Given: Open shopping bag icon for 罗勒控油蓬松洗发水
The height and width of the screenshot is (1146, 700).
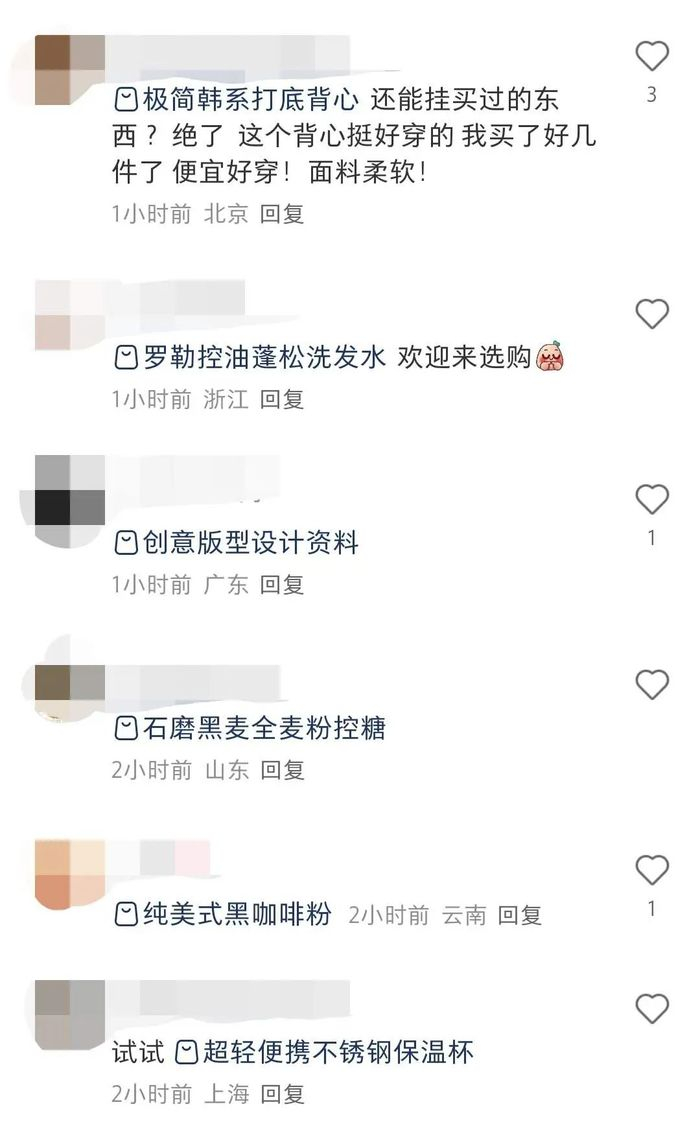Looking at the screenshot, I should coord(126,357).
